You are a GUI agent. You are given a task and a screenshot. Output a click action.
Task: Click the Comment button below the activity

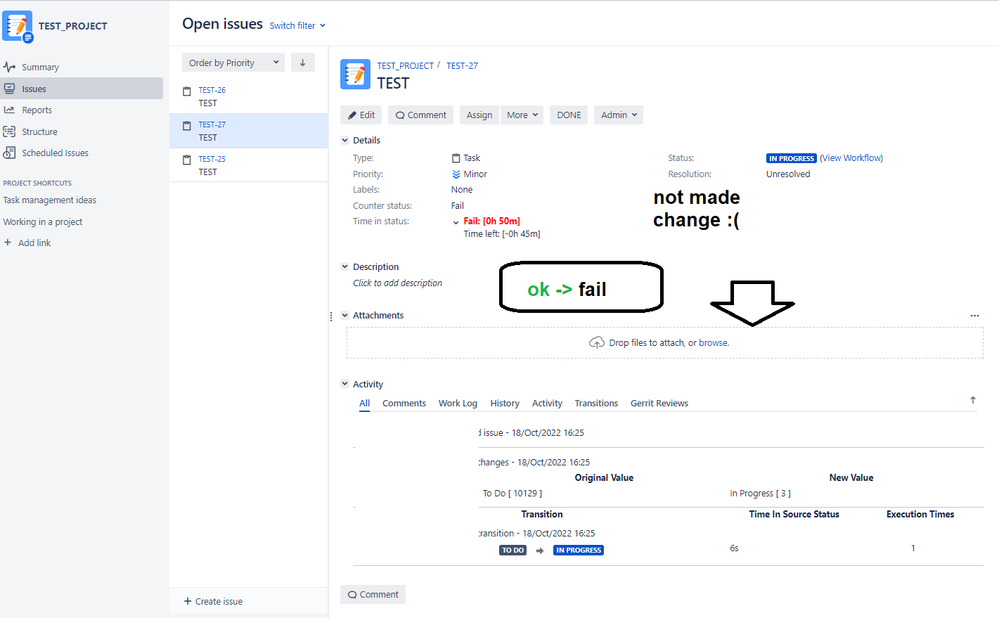[373, 594]
